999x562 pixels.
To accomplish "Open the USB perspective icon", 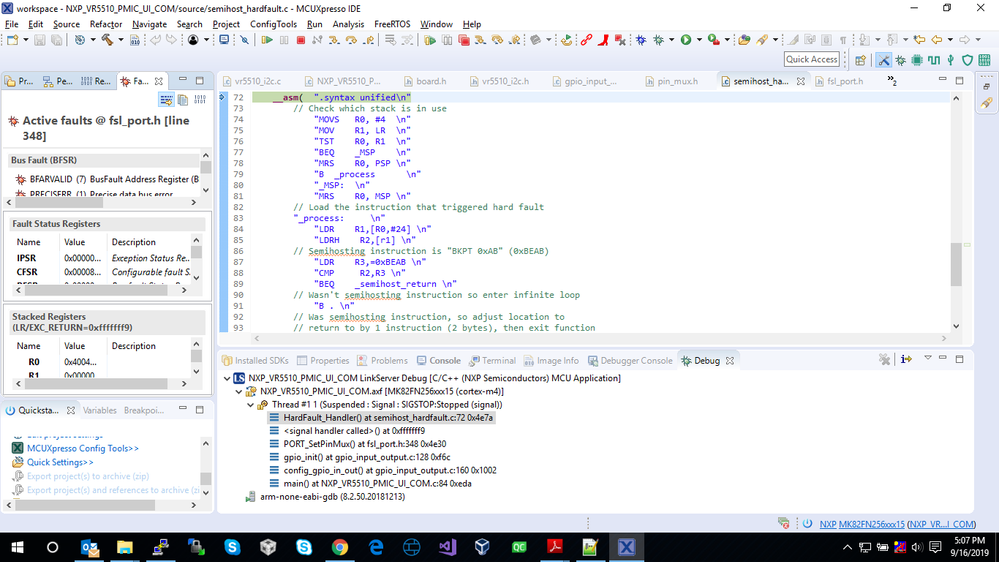I will 951,61.
